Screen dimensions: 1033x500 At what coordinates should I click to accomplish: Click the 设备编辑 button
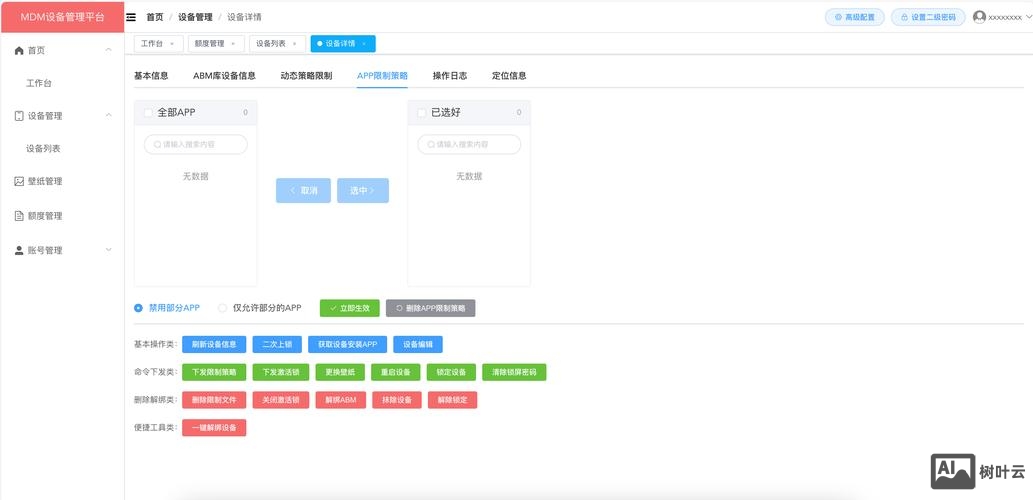pyautogui.click(x=418, y=345)
